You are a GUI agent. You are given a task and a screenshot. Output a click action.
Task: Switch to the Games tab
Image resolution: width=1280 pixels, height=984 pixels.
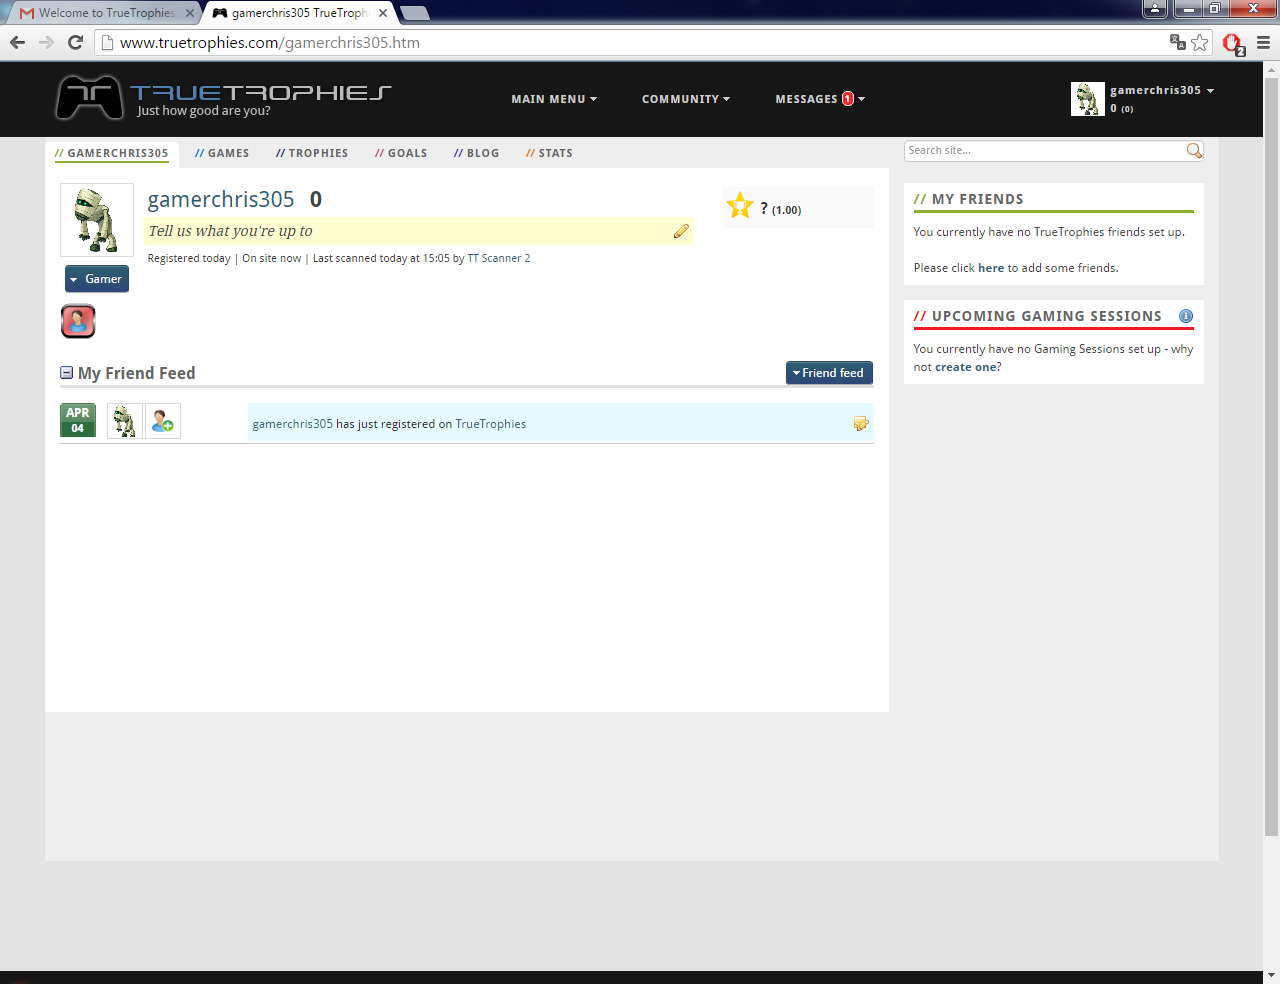(x=222, y=153)
